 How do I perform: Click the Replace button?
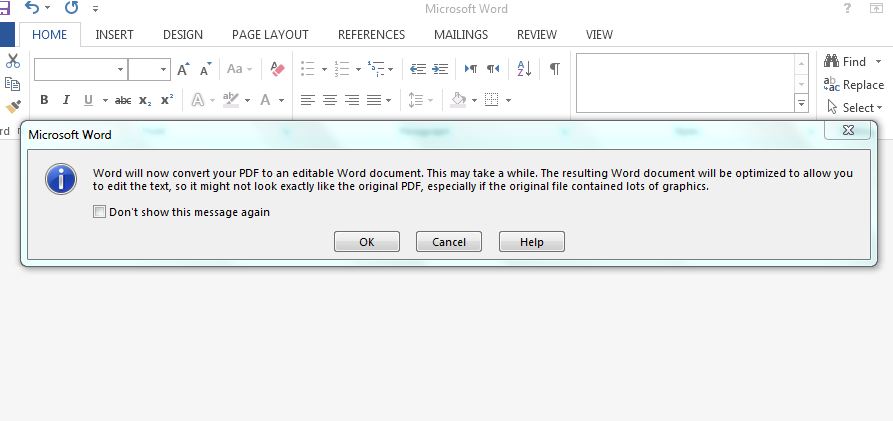[x=854, y=84]
